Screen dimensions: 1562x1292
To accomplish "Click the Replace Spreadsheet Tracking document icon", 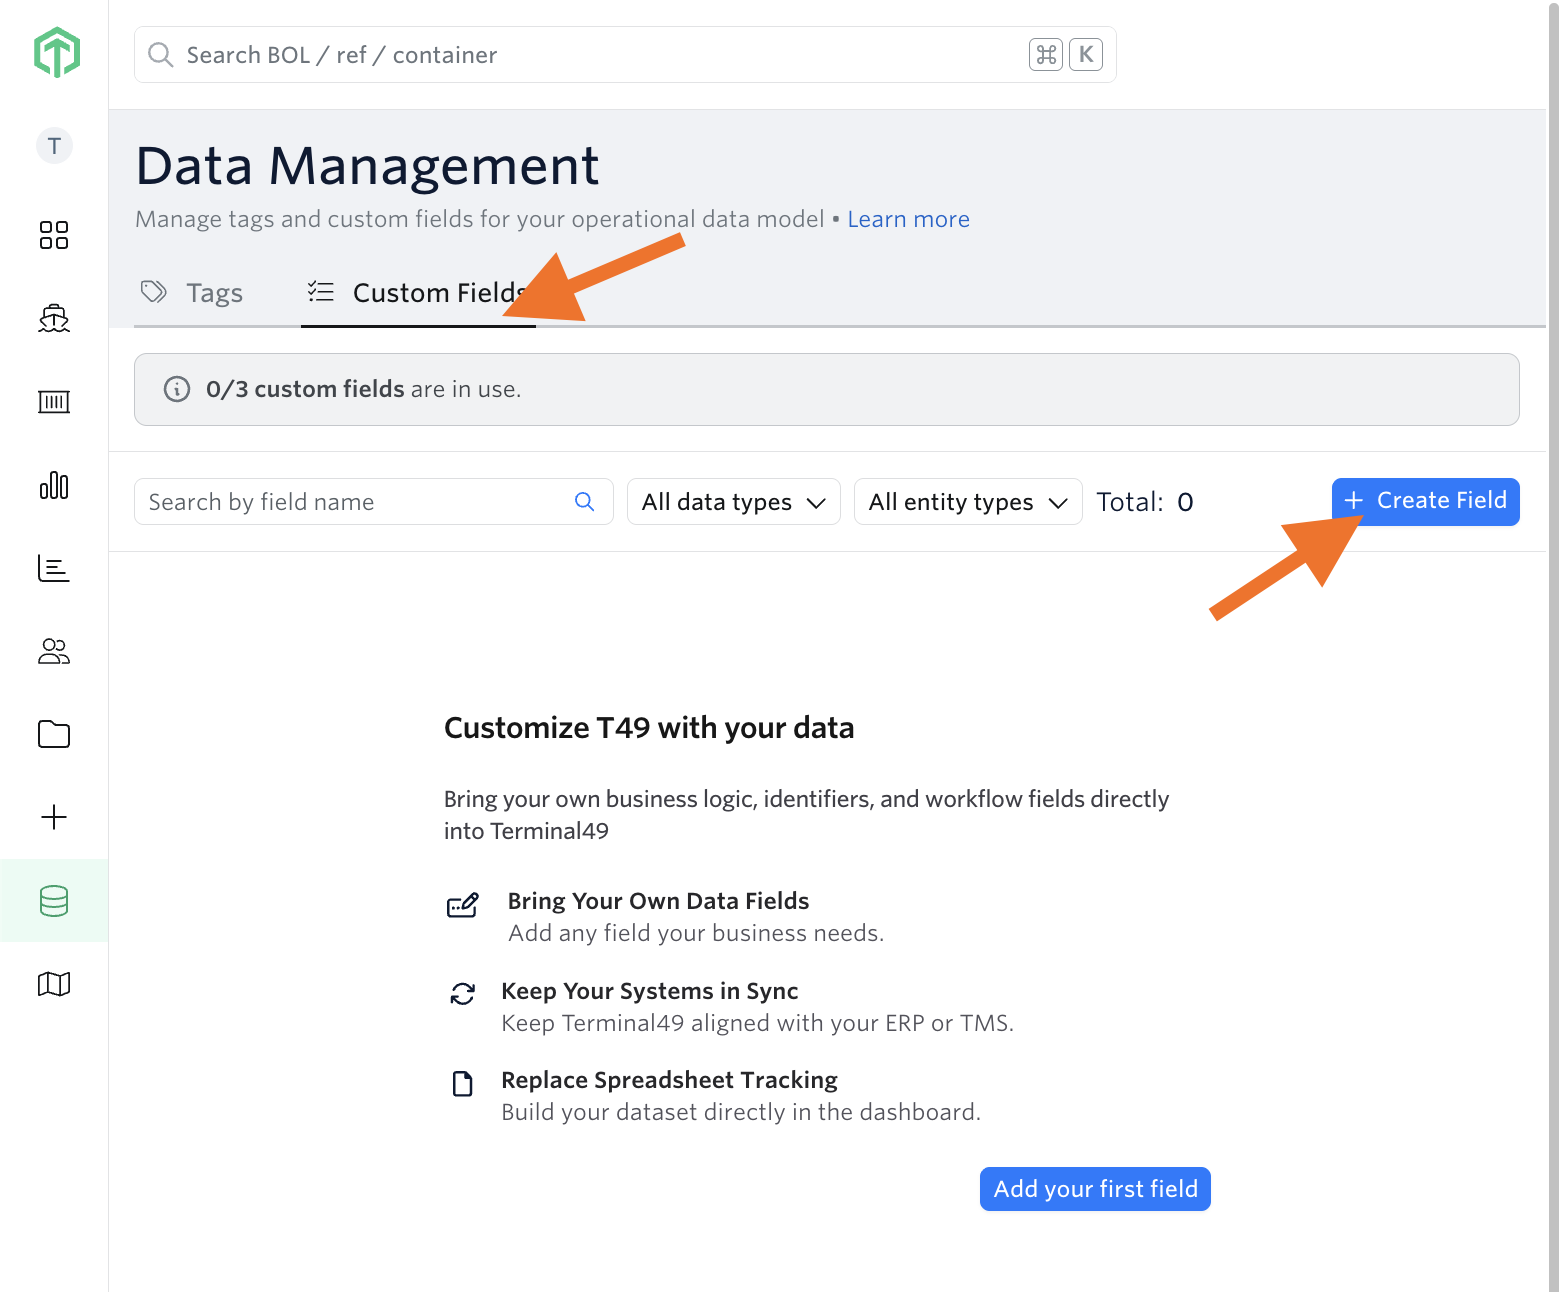I will (462, 1083).
